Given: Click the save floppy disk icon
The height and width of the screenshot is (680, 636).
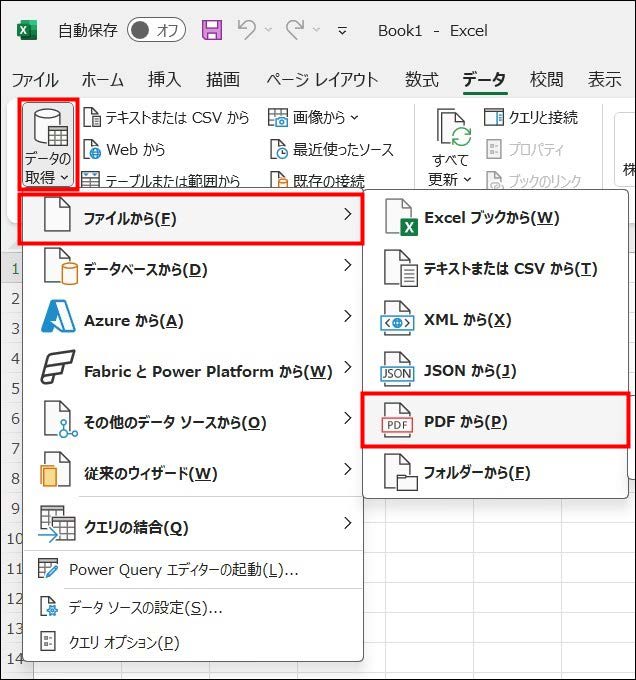Looking at the screenshot, I should (212, 30).
